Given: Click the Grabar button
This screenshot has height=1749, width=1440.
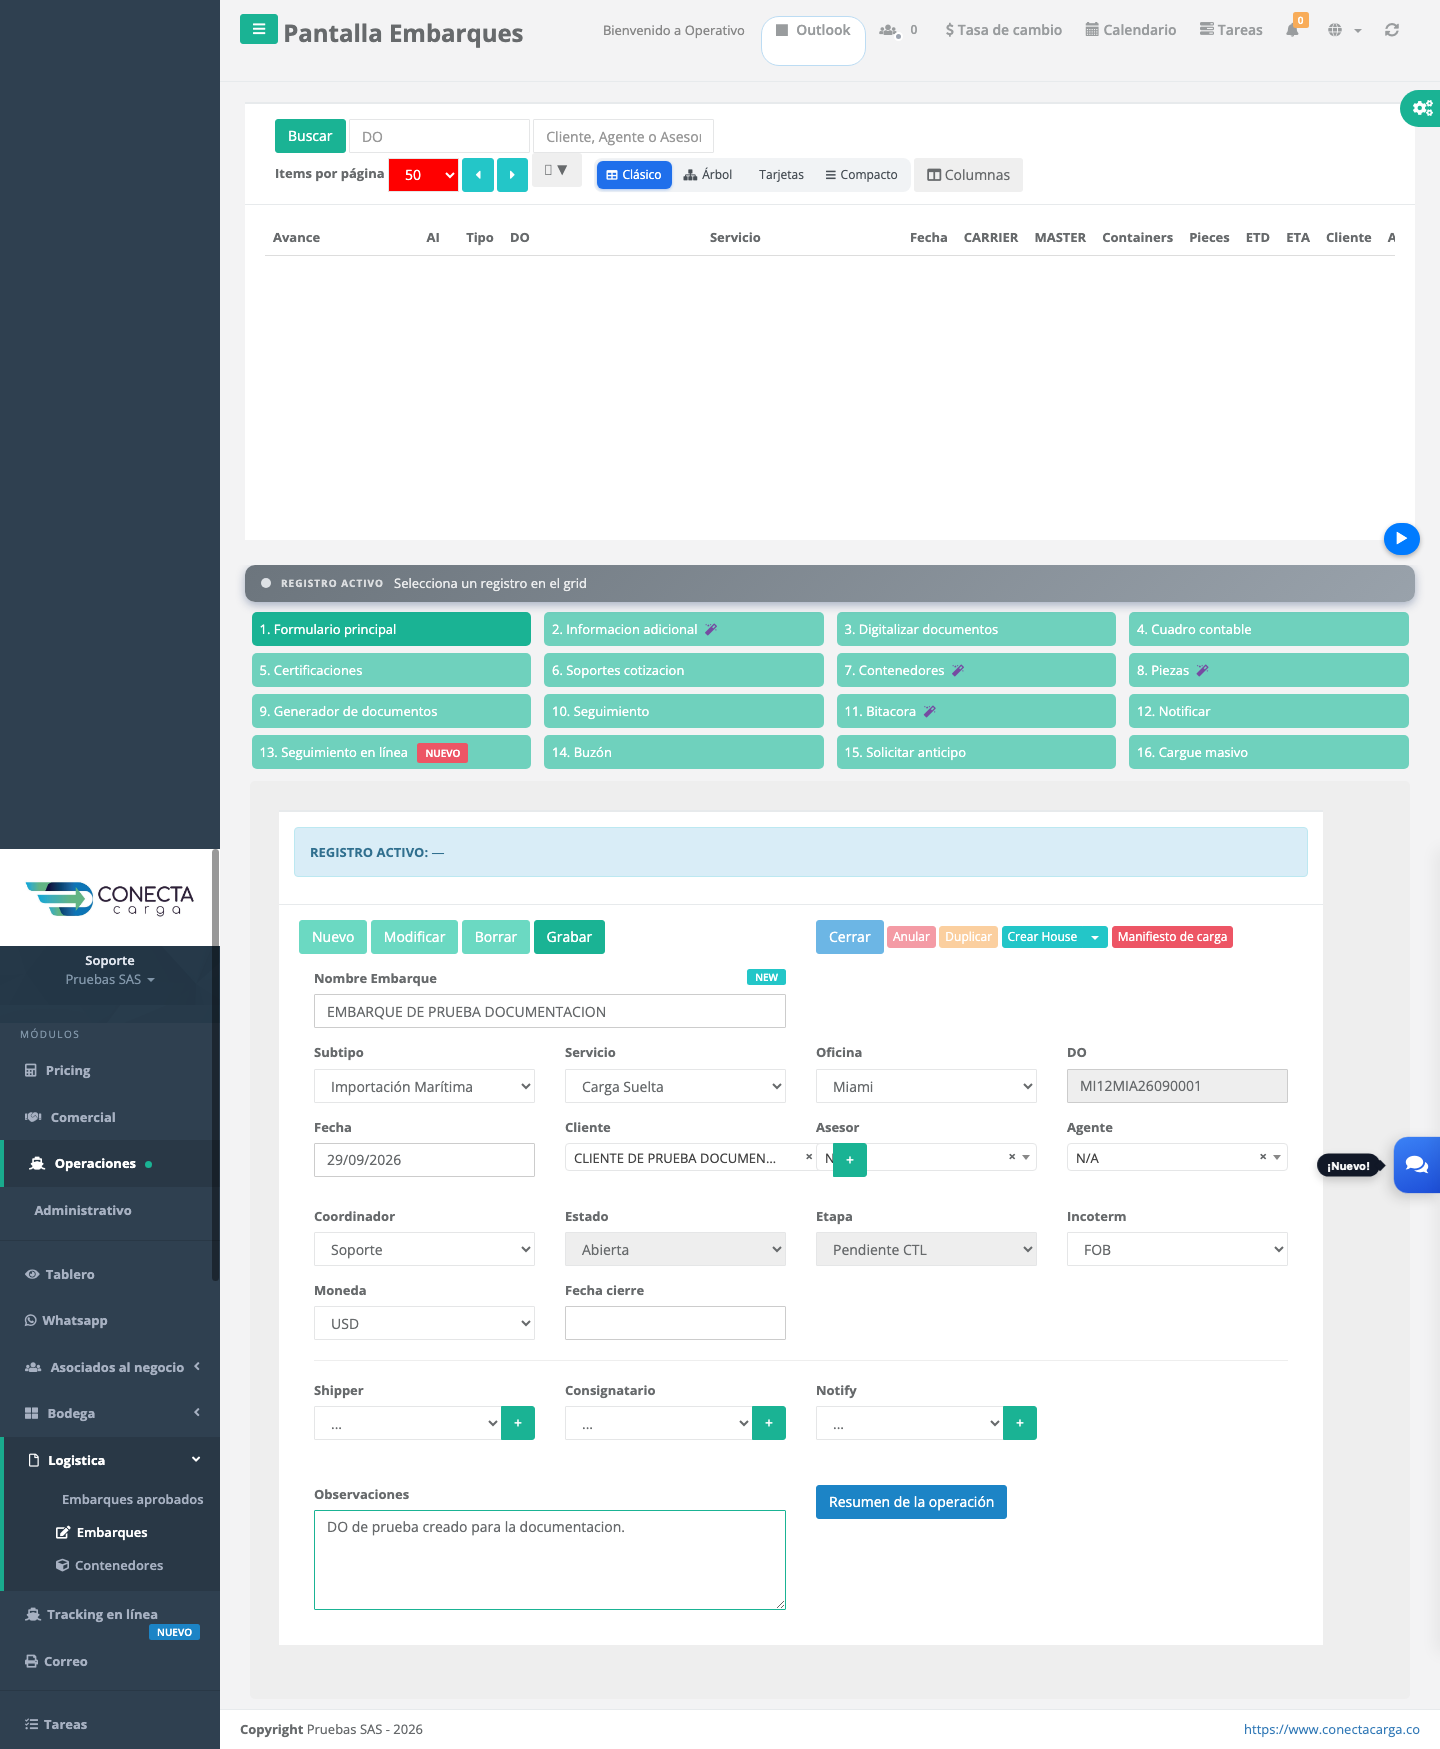Looking at the screenshot, I should pyautogui.click(x=569, y=937).
